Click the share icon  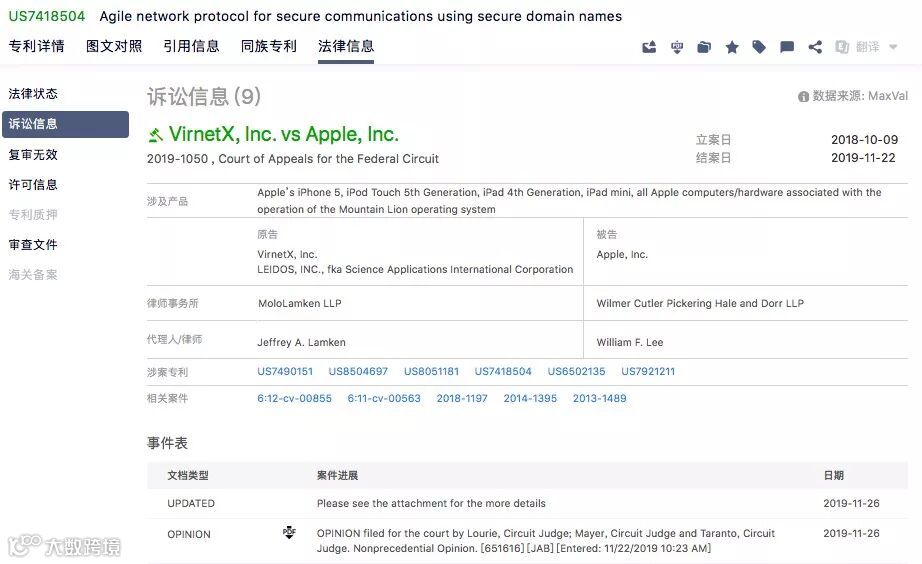[x=815, y=47]
